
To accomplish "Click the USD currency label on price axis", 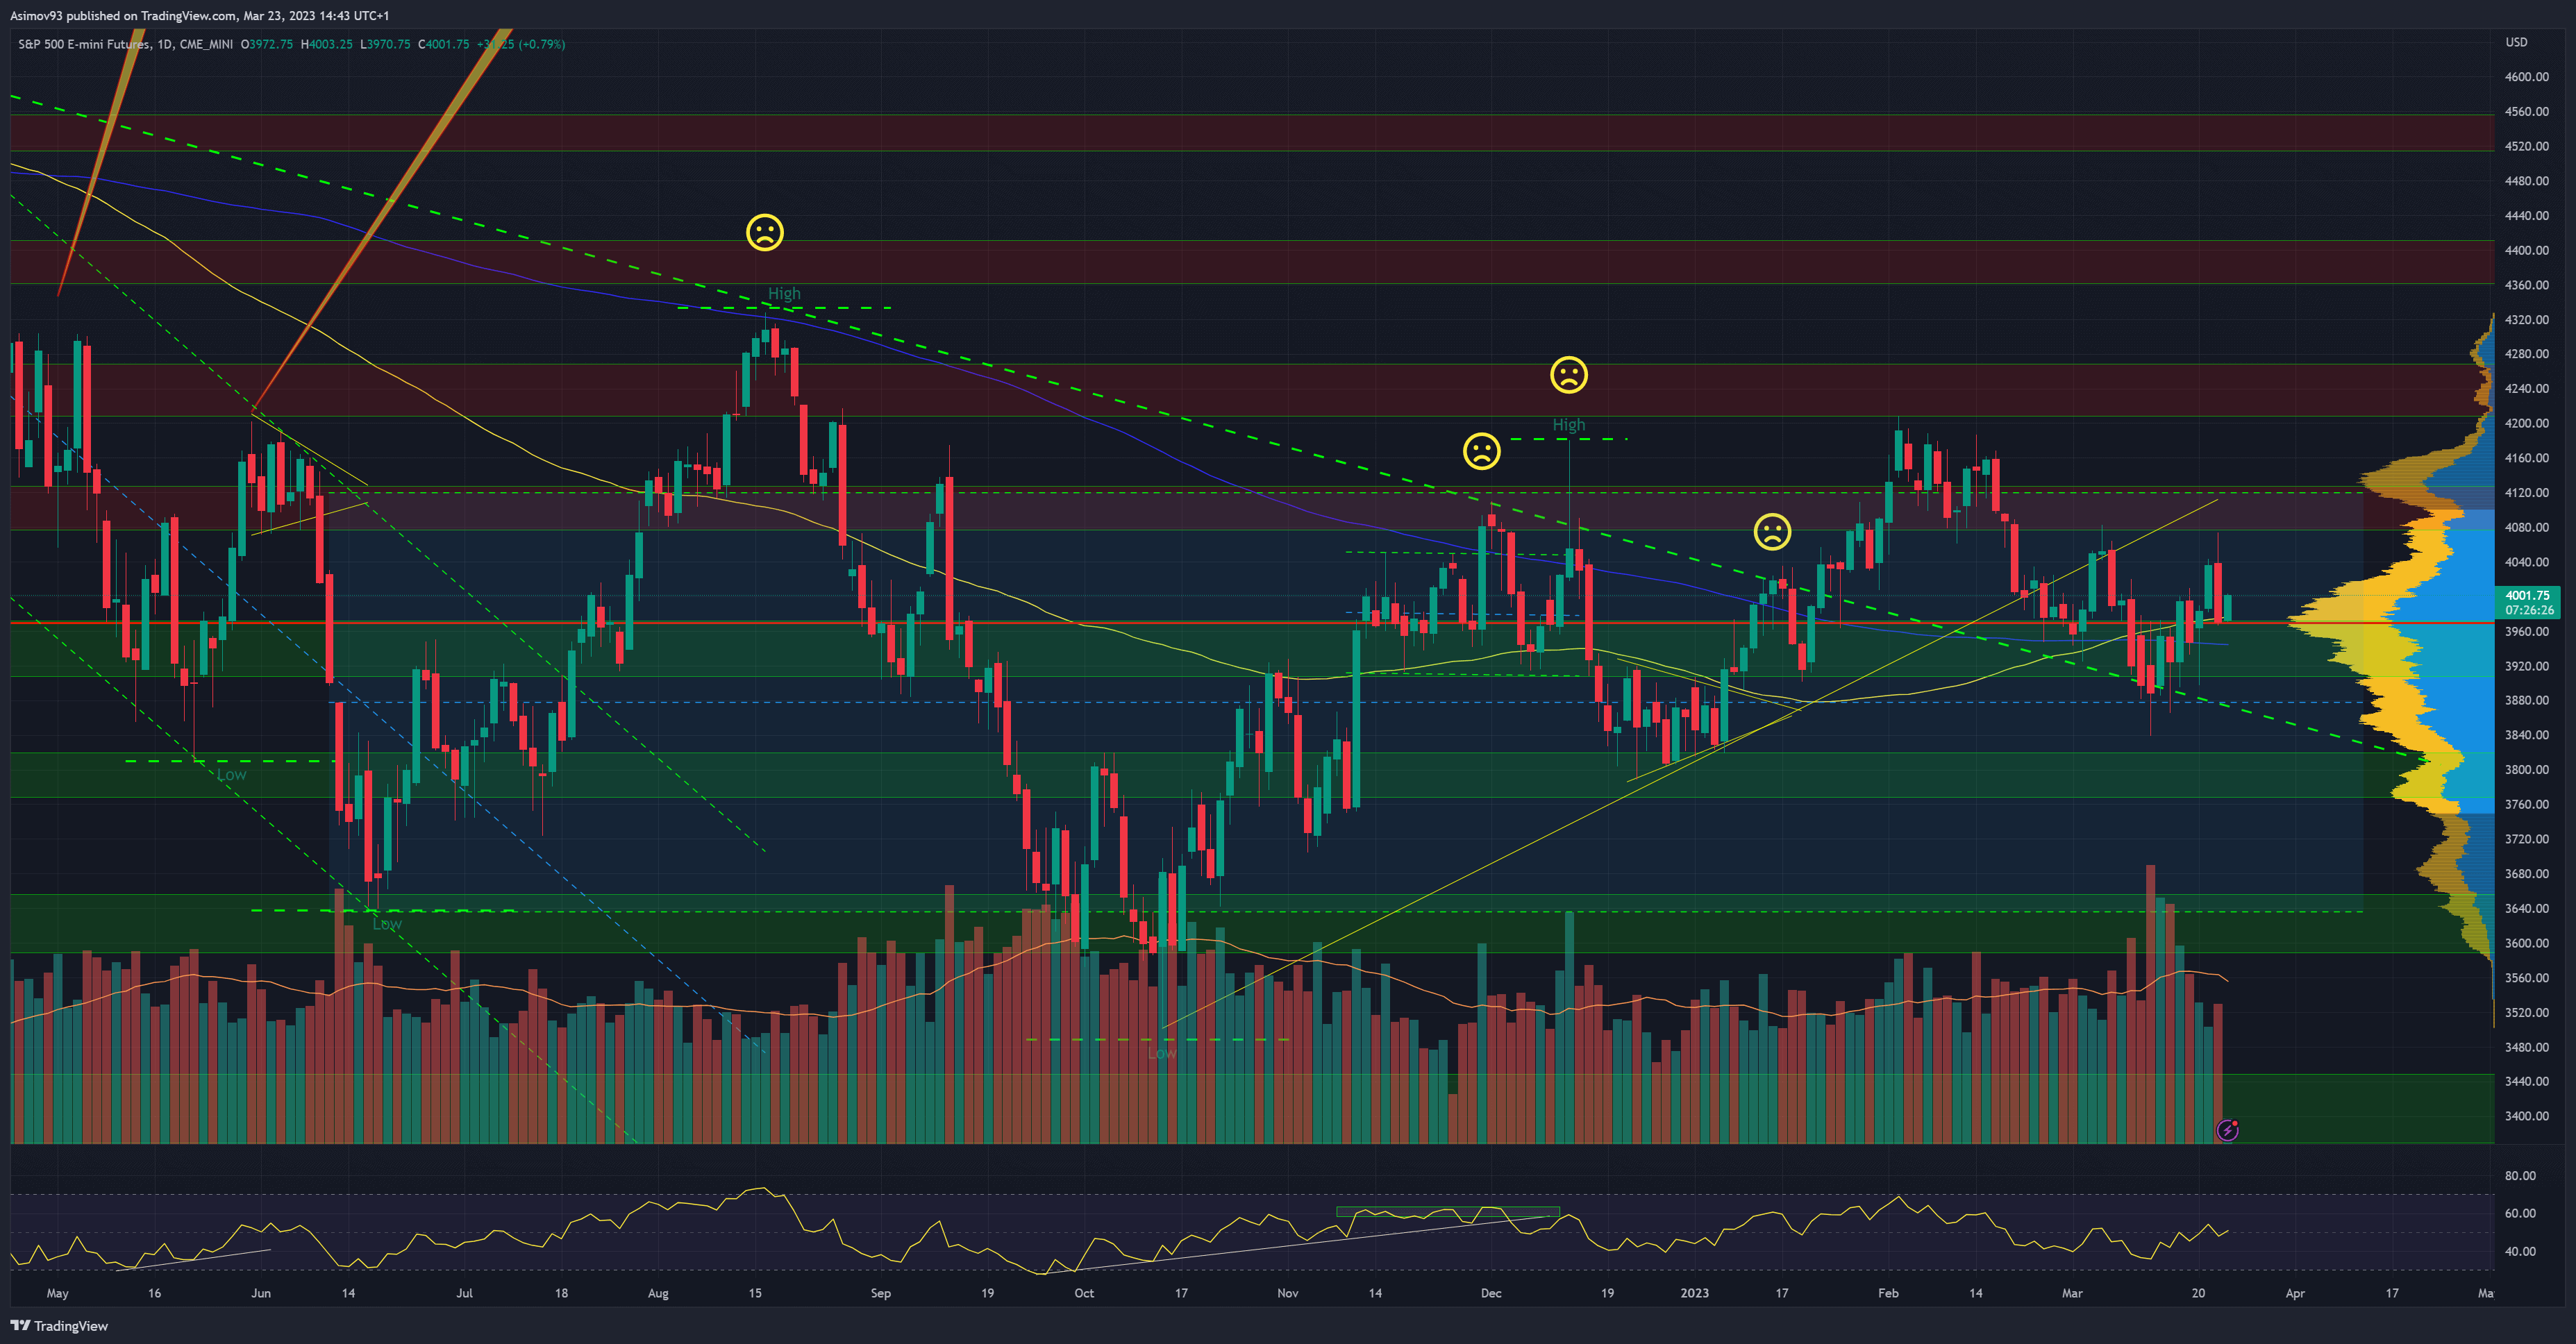I will point(2516,42).
